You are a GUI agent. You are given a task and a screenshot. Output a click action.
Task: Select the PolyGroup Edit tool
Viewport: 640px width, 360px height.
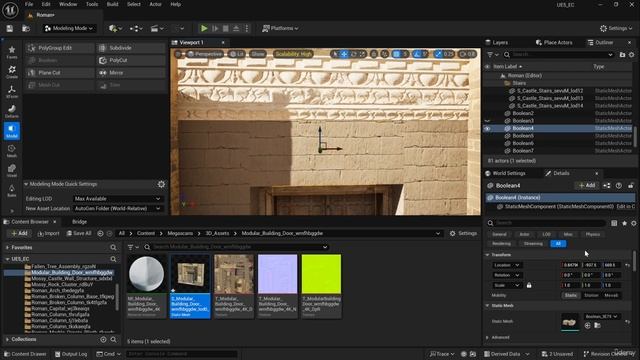coord(59,48)
